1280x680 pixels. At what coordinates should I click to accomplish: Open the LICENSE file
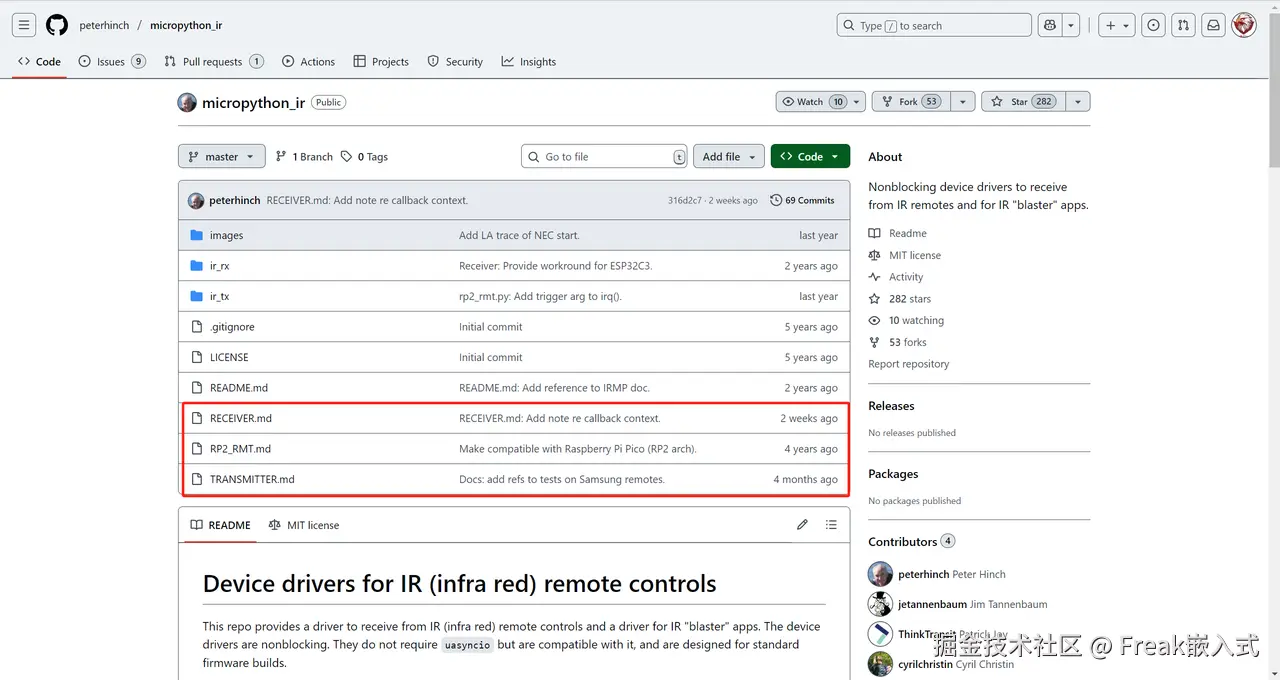[229, 357]
